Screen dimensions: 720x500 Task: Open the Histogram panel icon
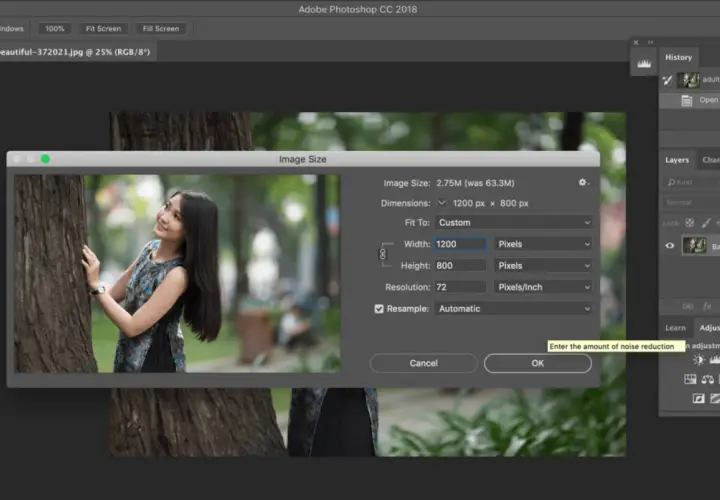644,63
